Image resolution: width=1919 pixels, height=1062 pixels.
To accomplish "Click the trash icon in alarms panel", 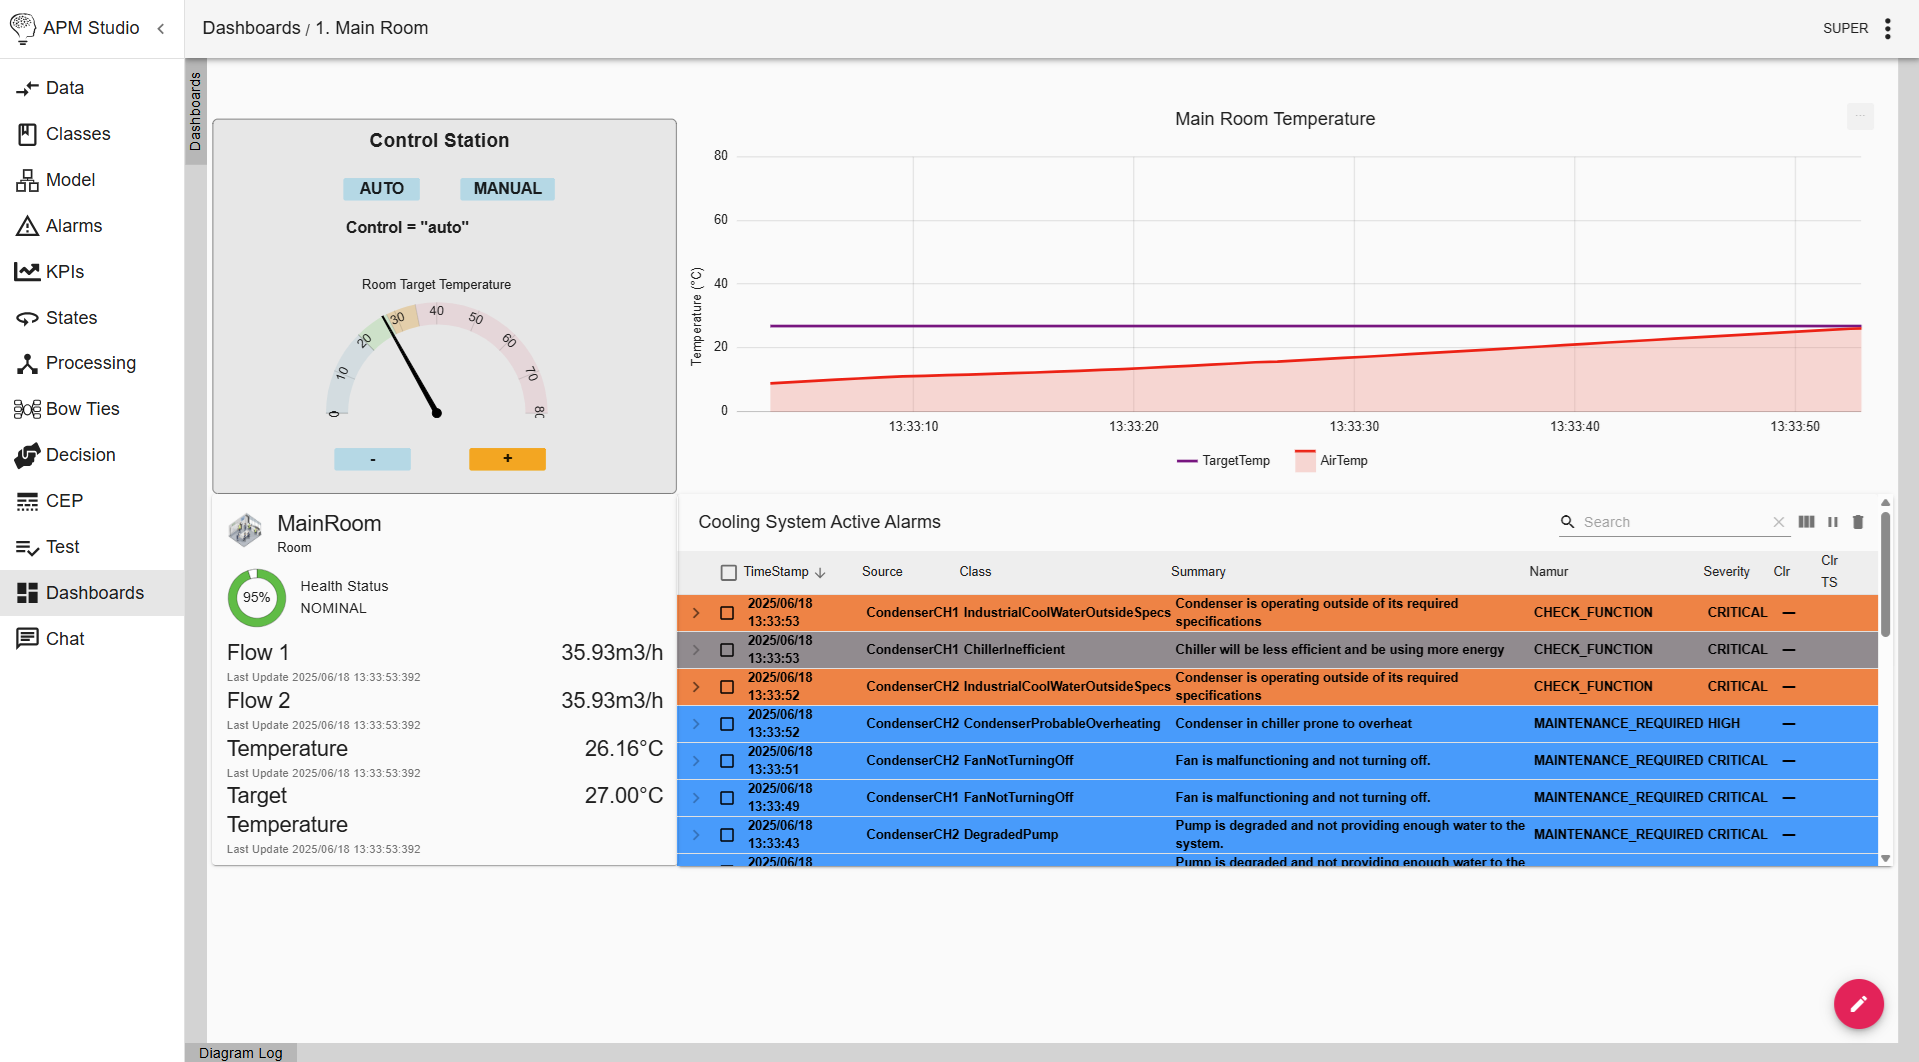I will click(1858, 522).
